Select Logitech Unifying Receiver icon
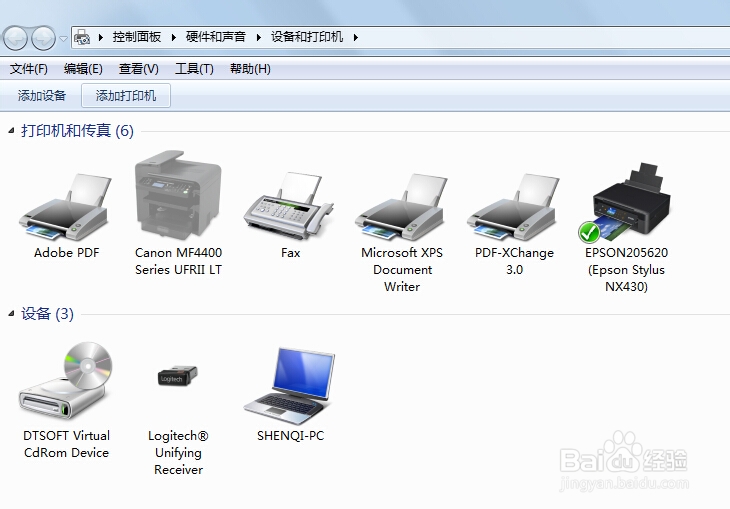 178,376
